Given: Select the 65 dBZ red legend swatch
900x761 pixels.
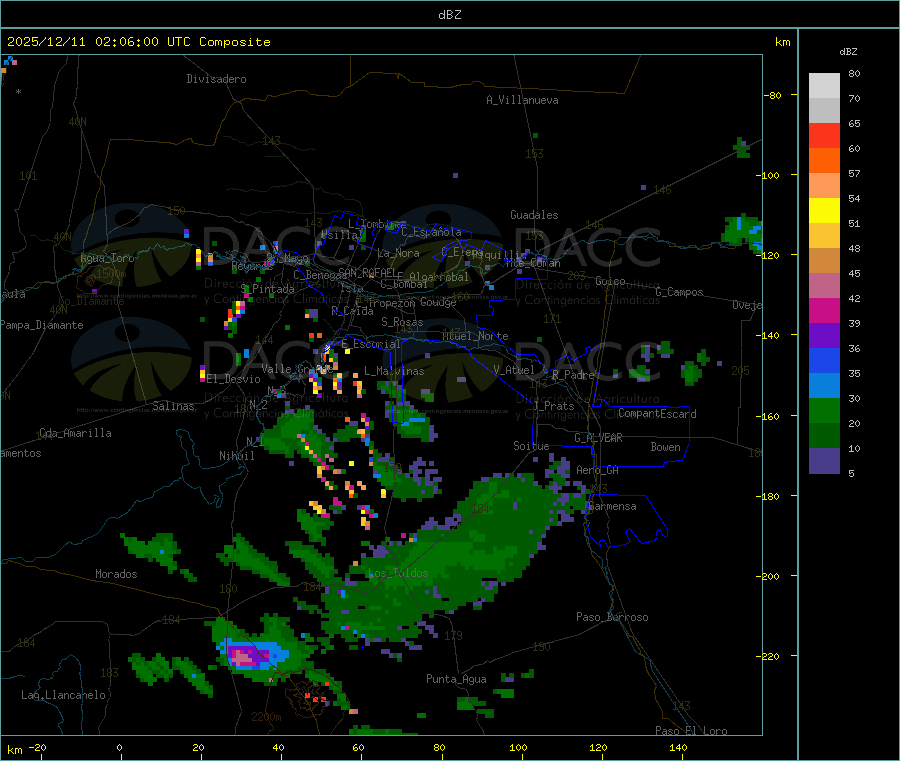Looking at the screenshot, I should coord(824,135).
